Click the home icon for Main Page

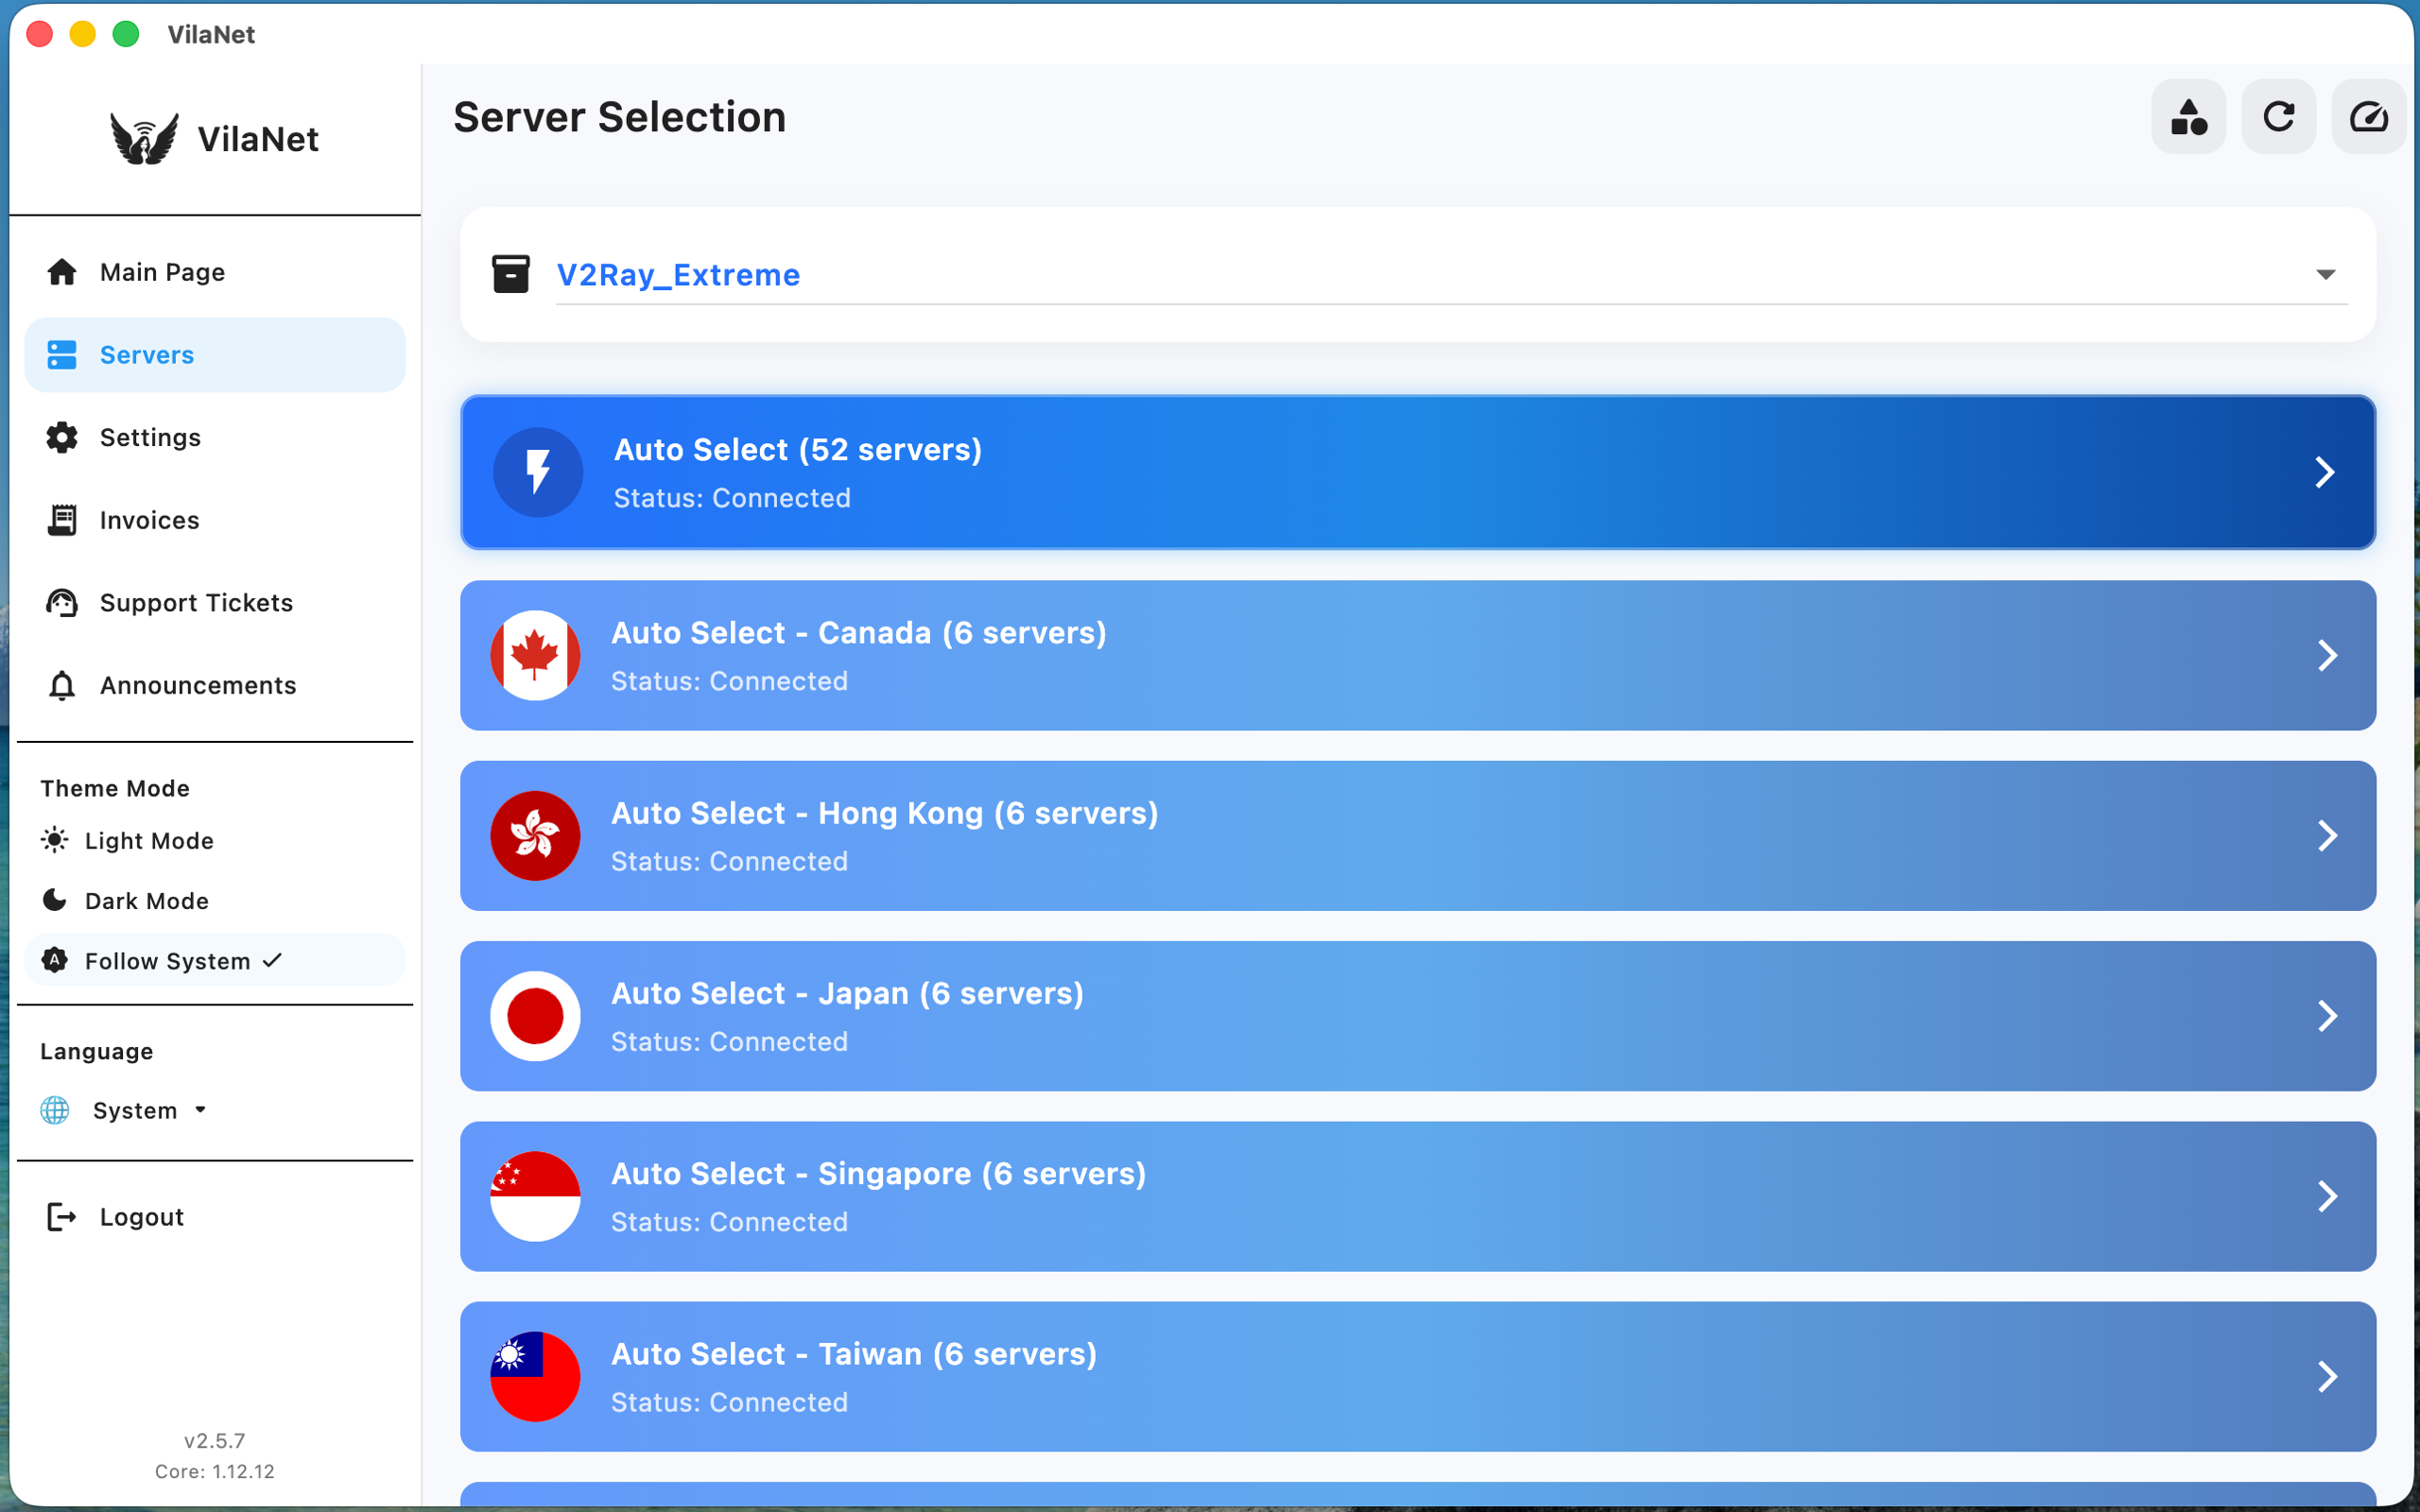tap(62, 272)
